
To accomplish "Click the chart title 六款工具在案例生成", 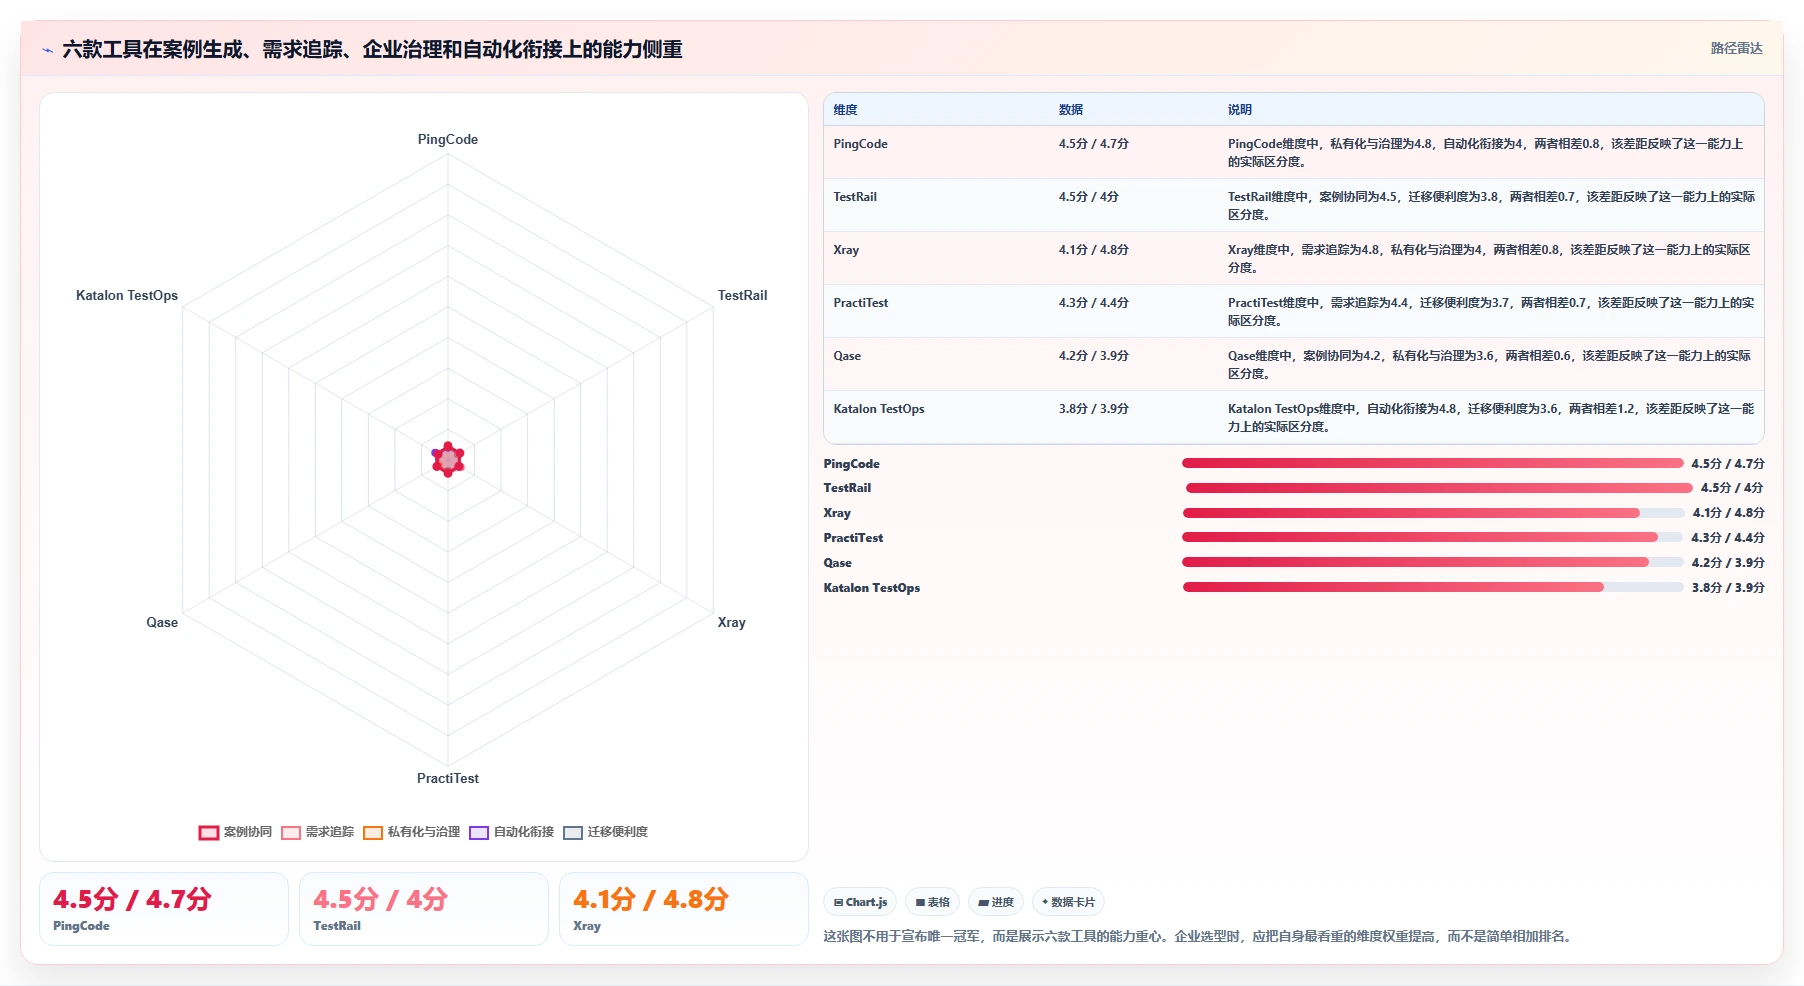I will [x=372, y=49].
